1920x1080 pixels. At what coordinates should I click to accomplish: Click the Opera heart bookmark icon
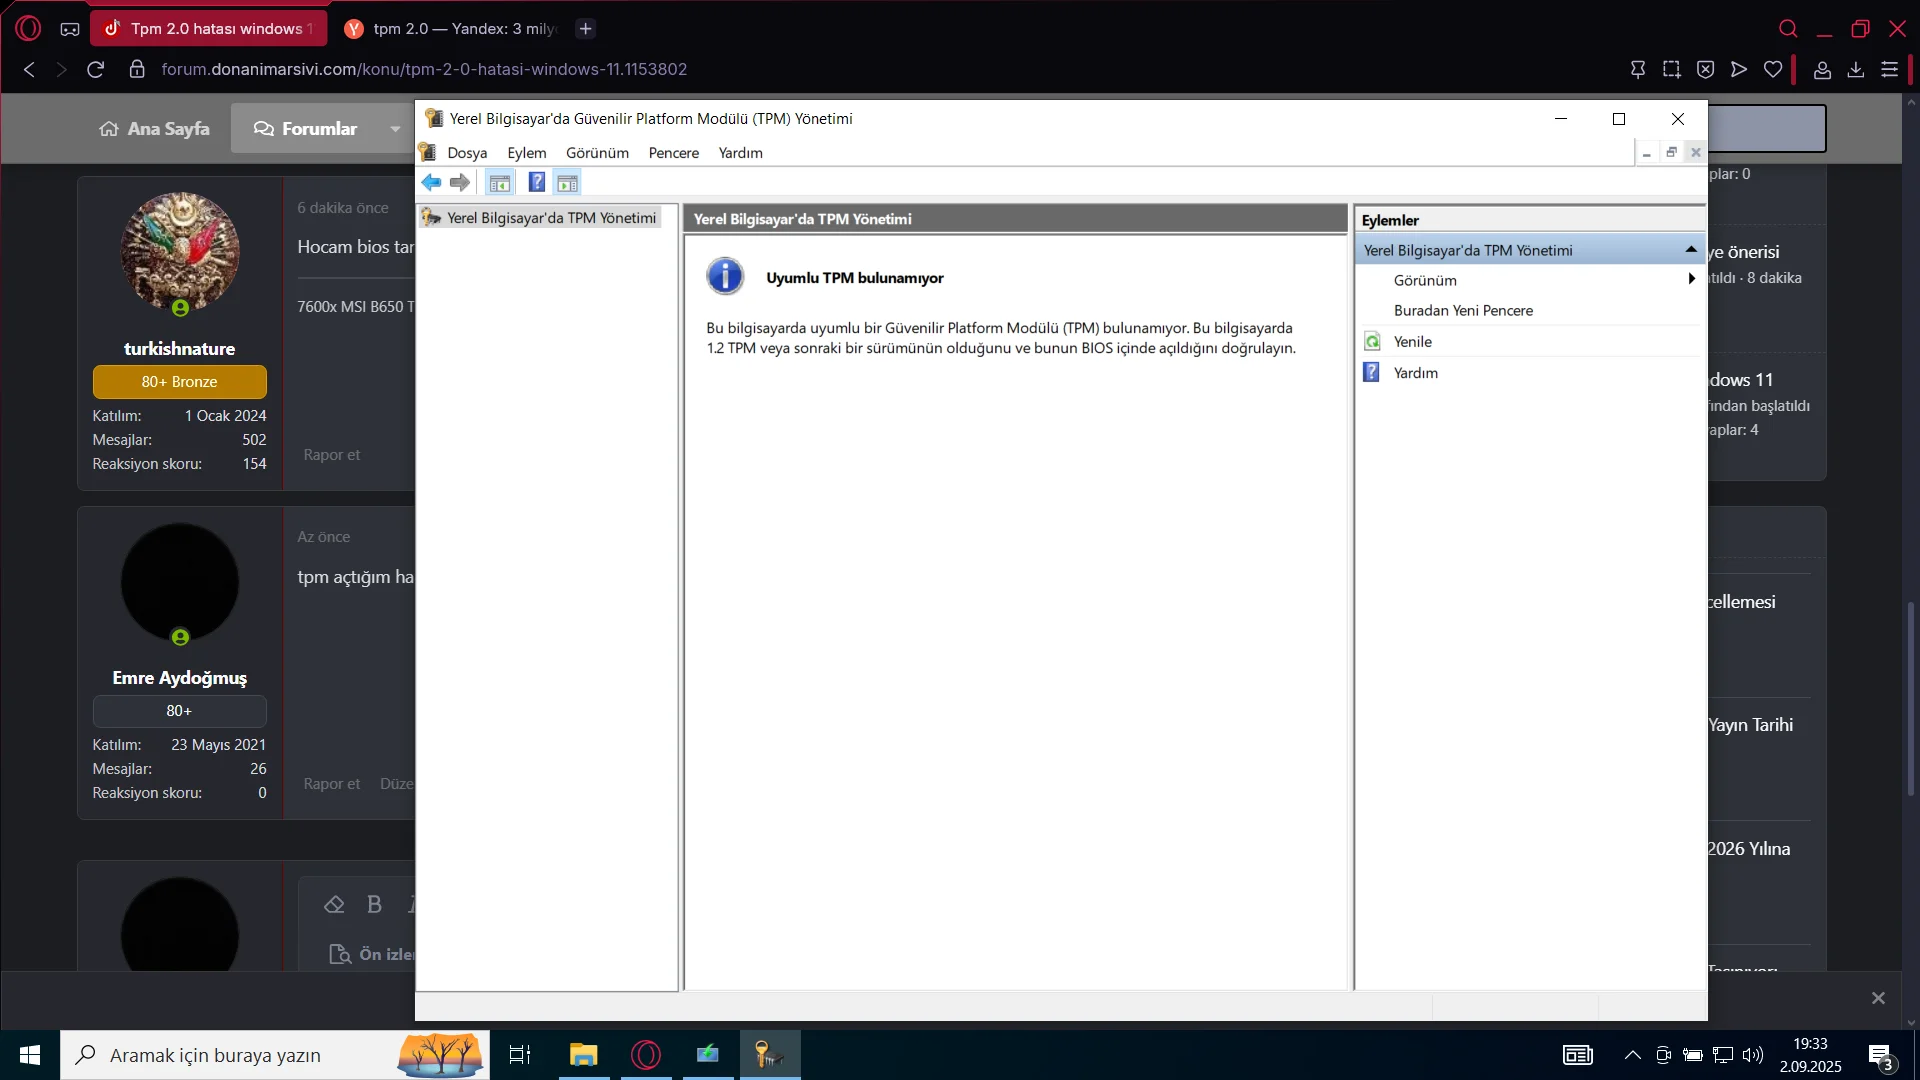[x=1773, y=69]
